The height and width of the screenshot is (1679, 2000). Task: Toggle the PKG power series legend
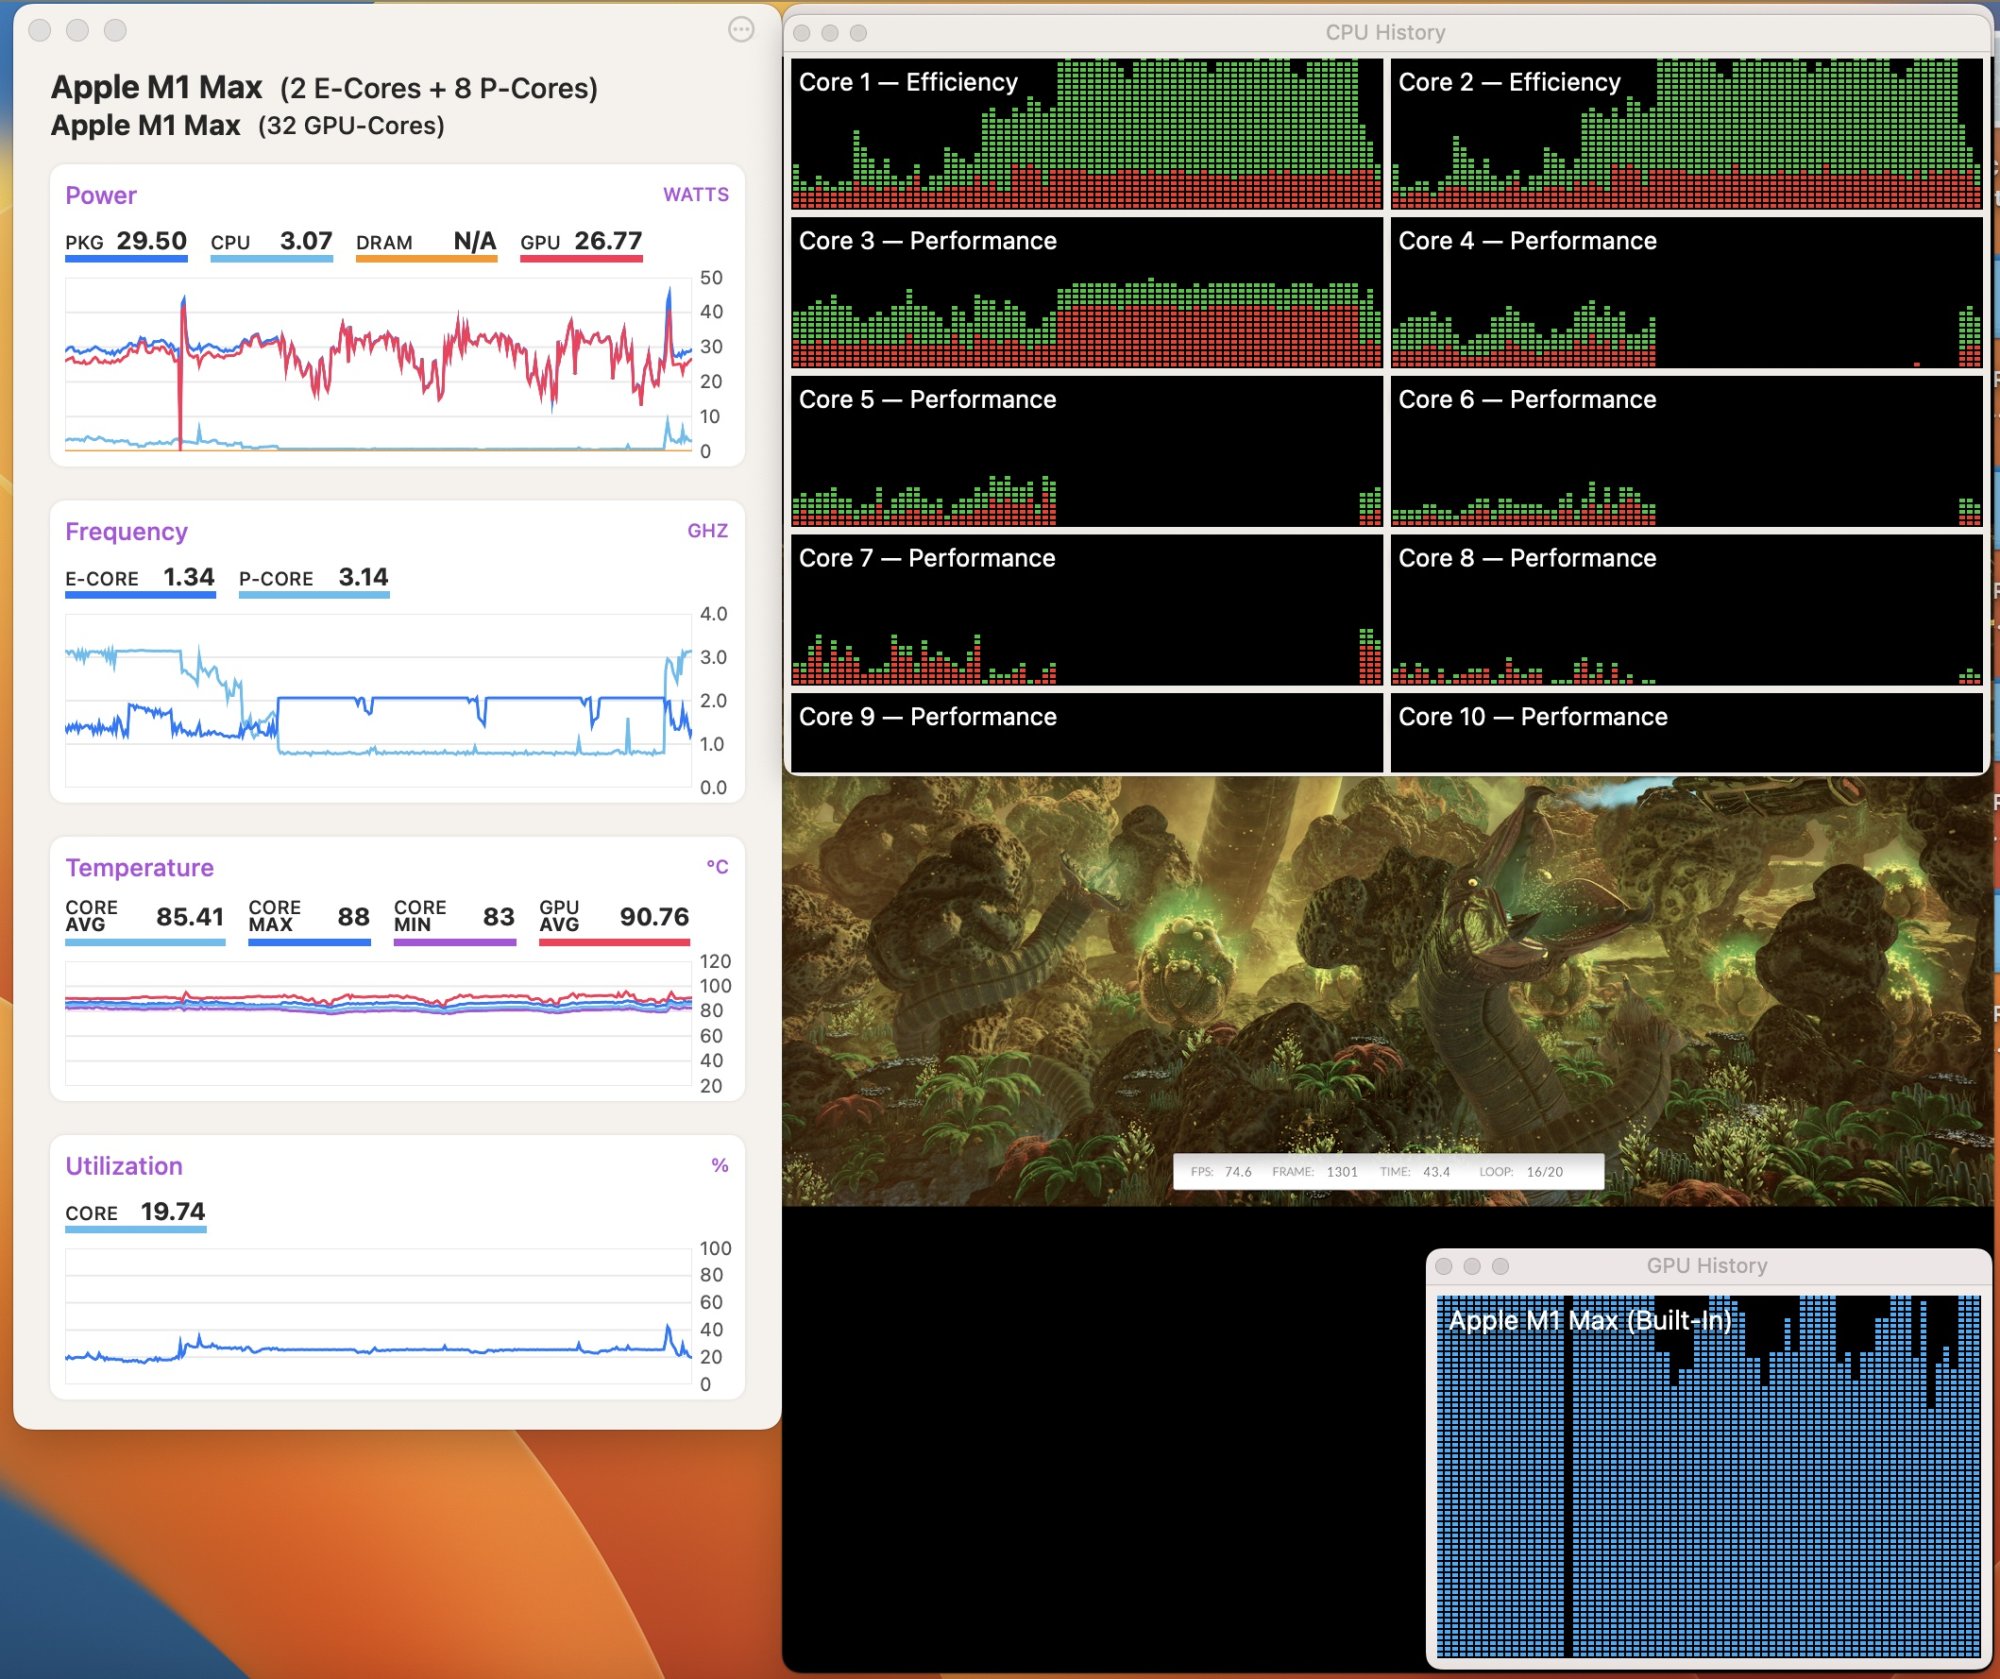click(126, 242)
